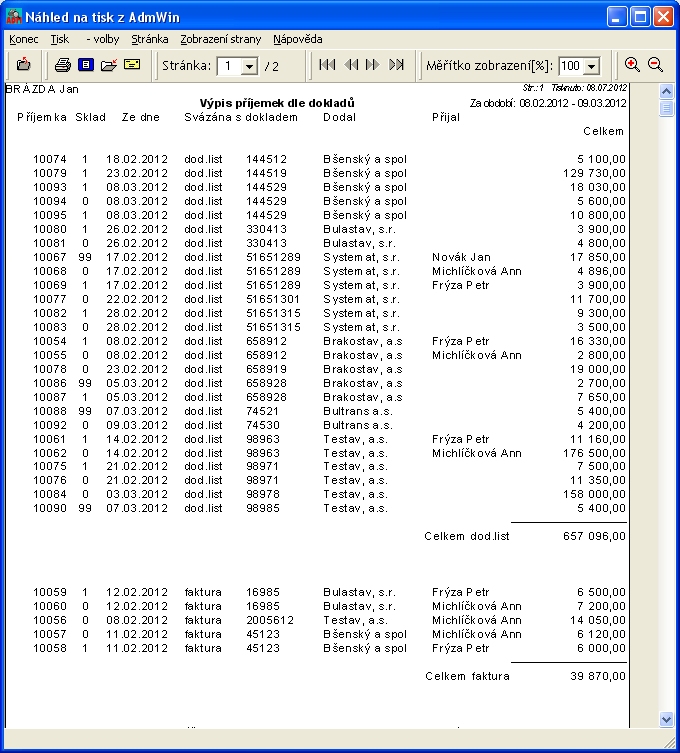Viewport: 680px width, 753px height.
Task: Click the 'Přijal' column header
Action: [x=446, y=117]
